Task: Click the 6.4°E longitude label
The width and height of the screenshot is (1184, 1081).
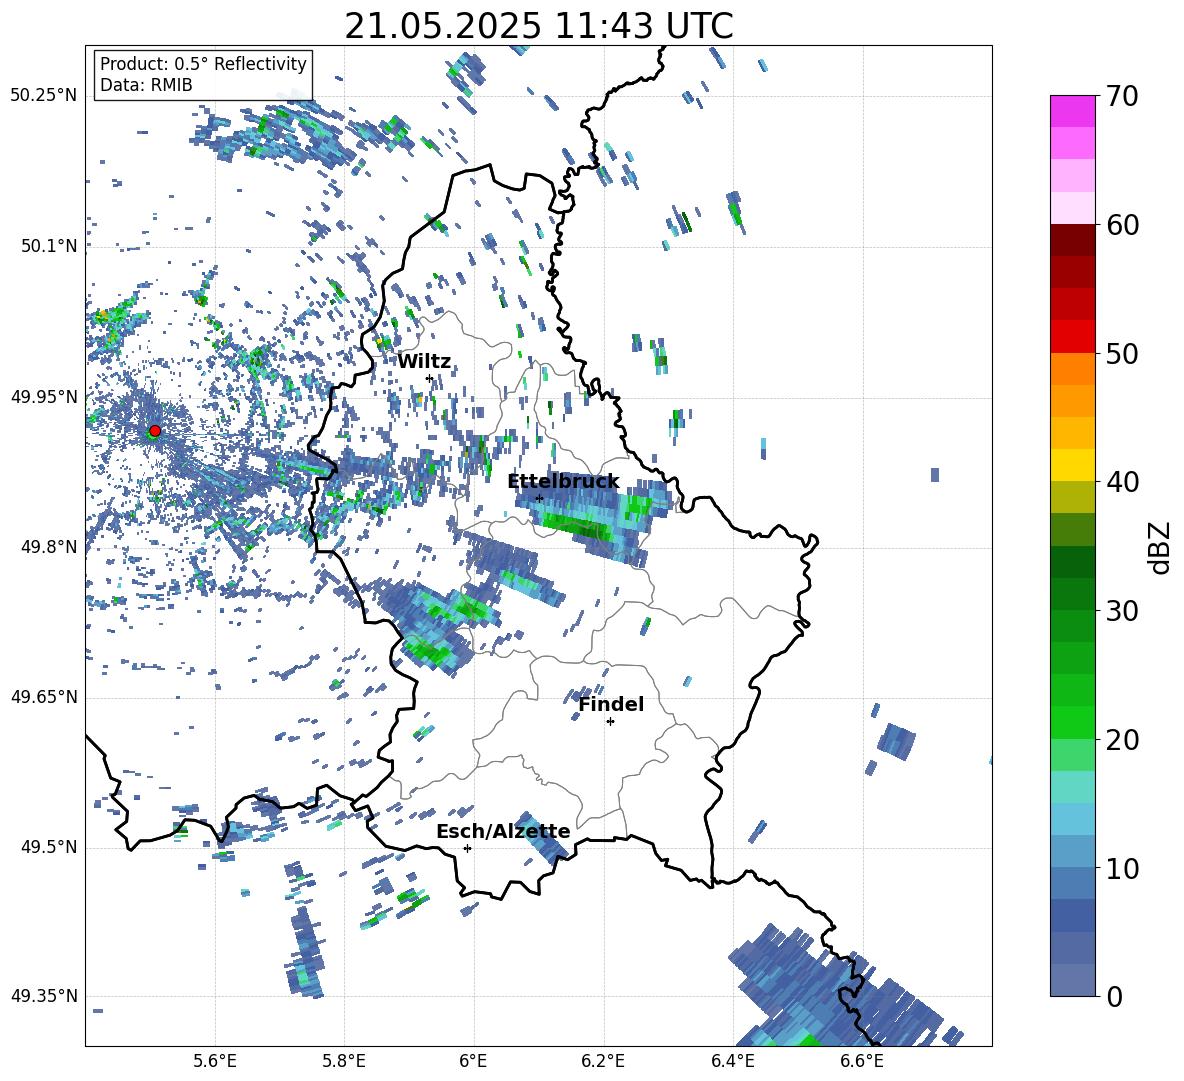Action: click(732, 1061)
